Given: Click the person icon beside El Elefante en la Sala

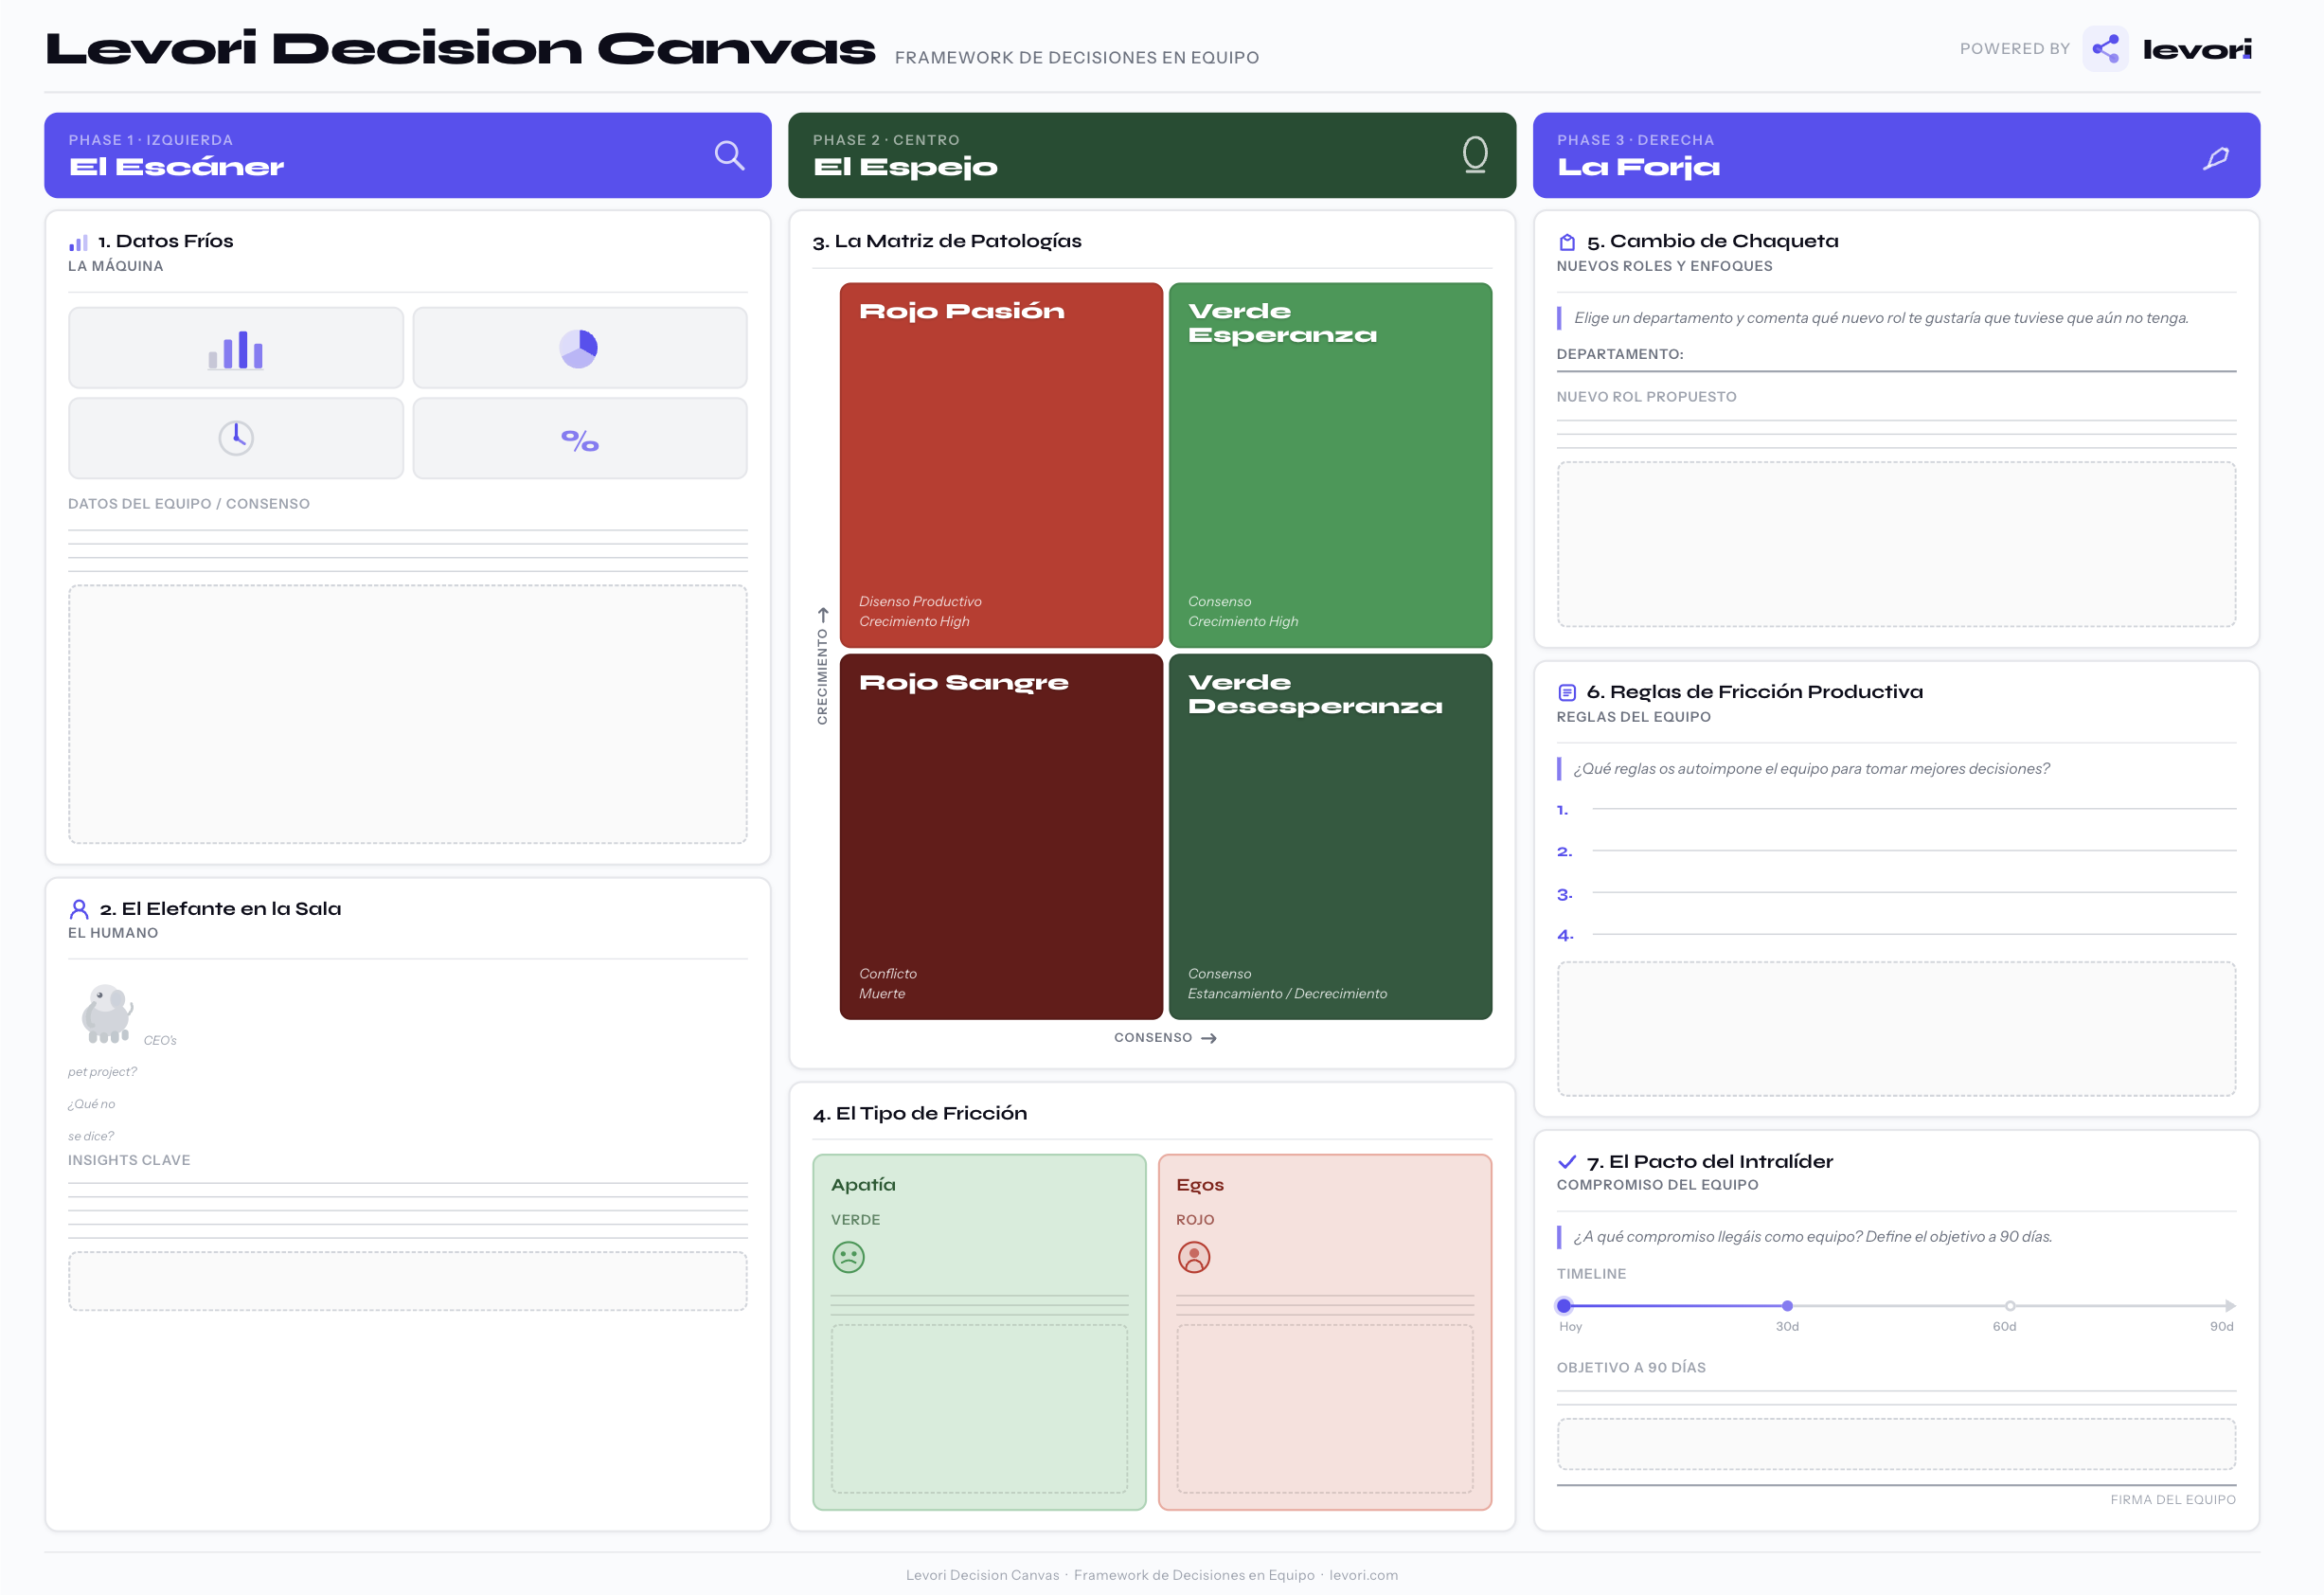Looking at the screenshot, I should click(x=79, y=909).
